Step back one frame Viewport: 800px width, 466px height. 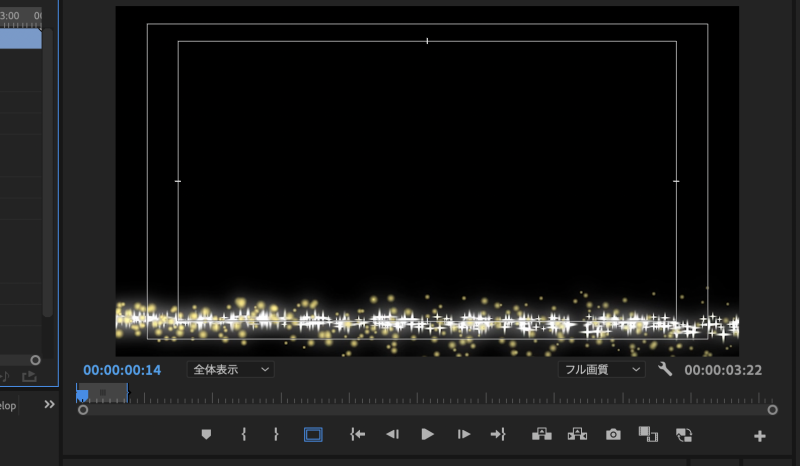[x=393, y=435]
